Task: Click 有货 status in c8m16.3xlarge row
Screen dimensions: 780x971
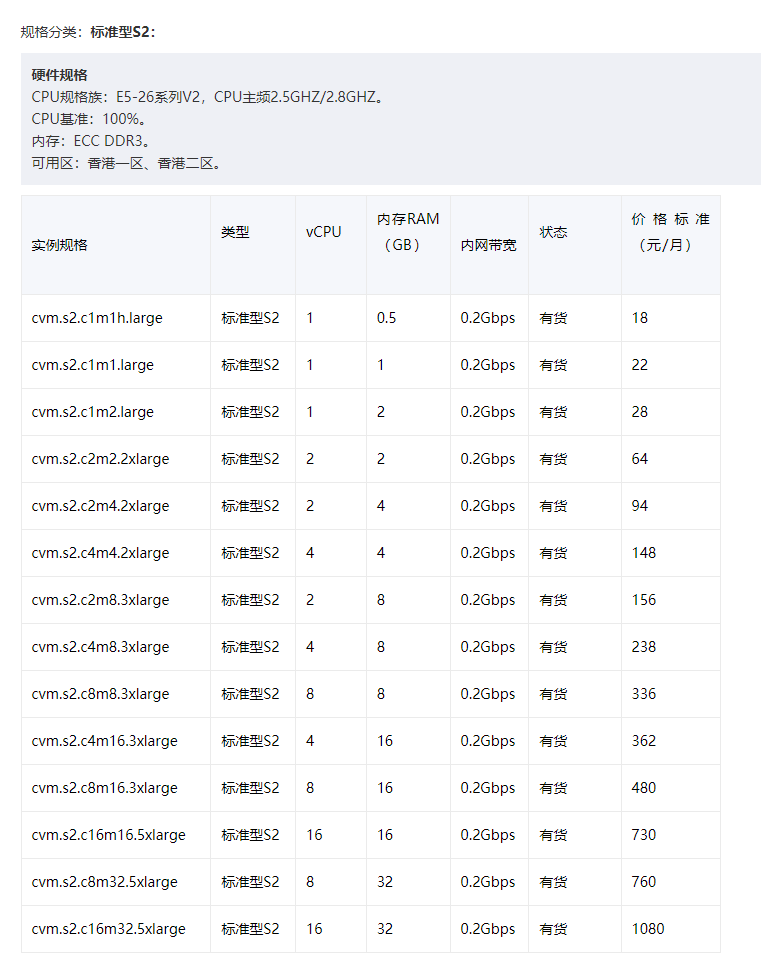Action: pyautogui.click(x=553, y=789)
